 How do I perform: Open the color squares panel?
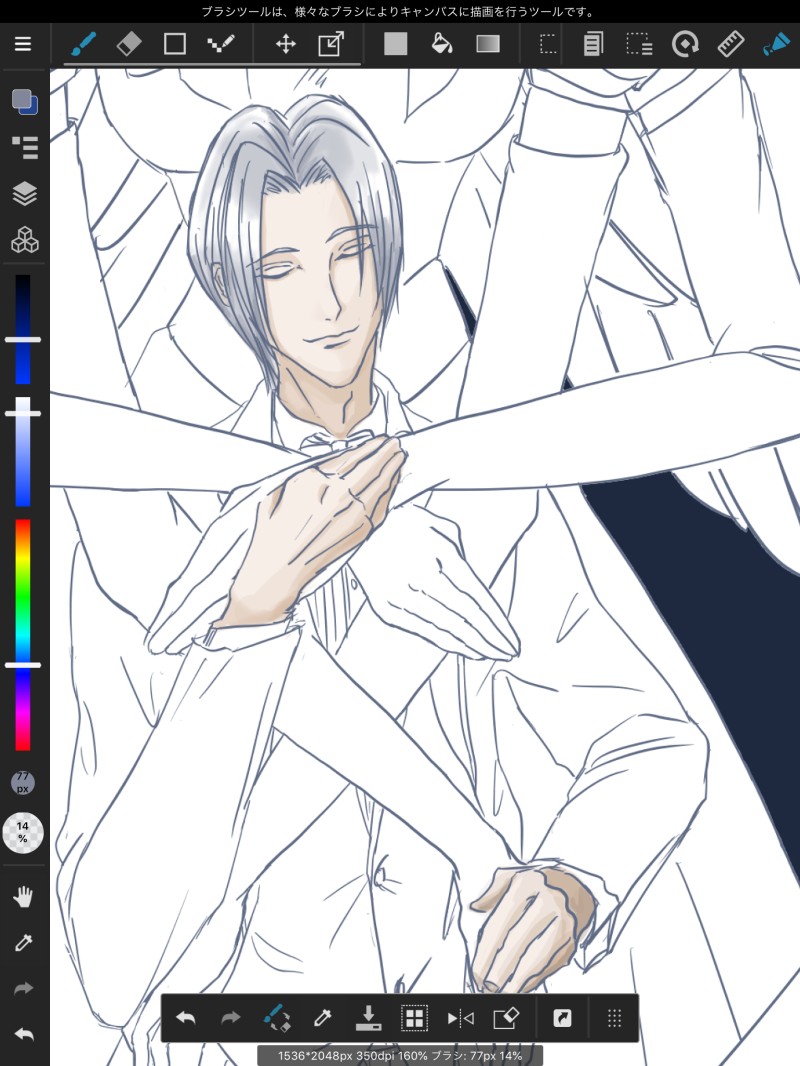point(24,102)
